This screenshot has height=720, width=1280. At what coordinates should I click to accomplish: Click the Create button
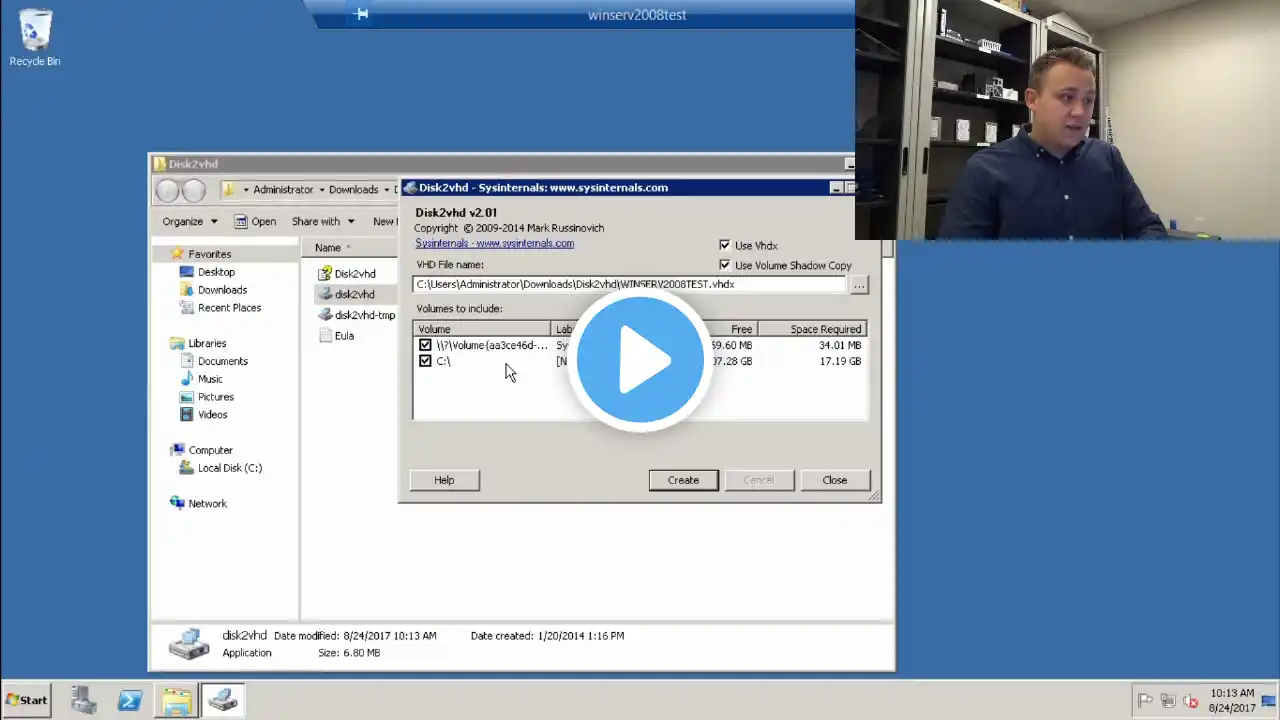683,480
